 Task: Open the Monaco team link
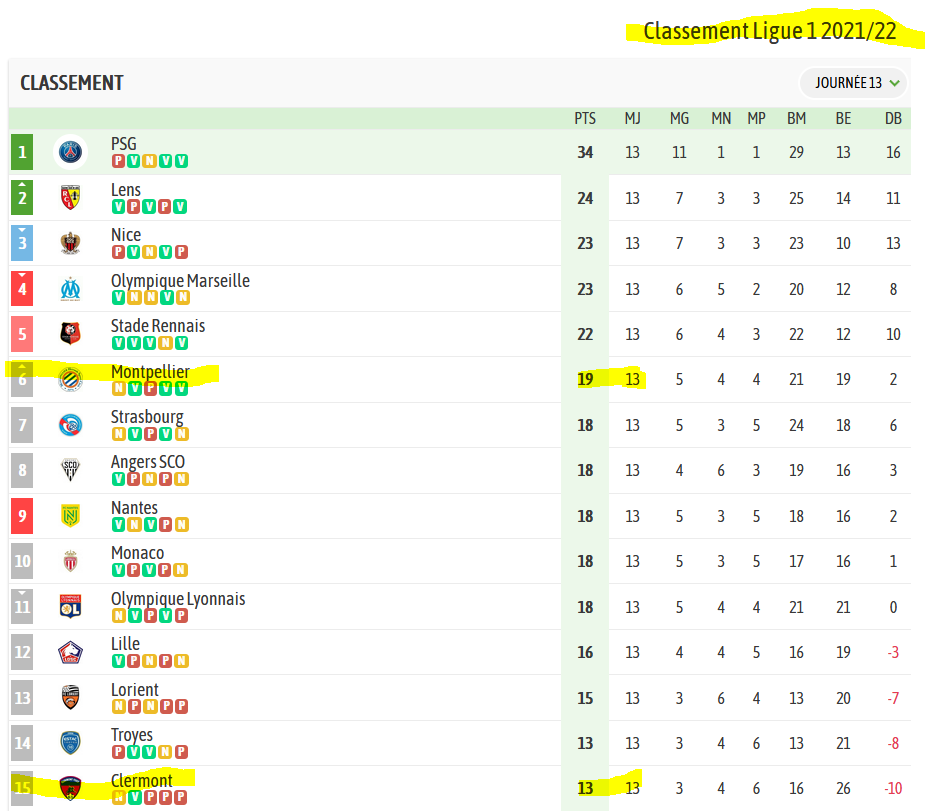(x=137, y=553)
